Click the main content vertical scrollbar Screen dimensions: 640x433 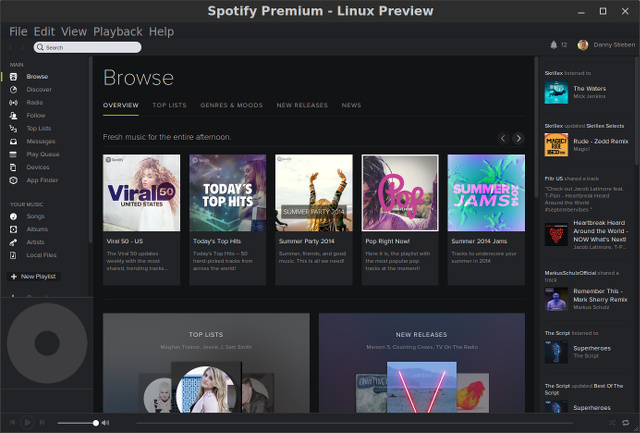click(536, 127)
